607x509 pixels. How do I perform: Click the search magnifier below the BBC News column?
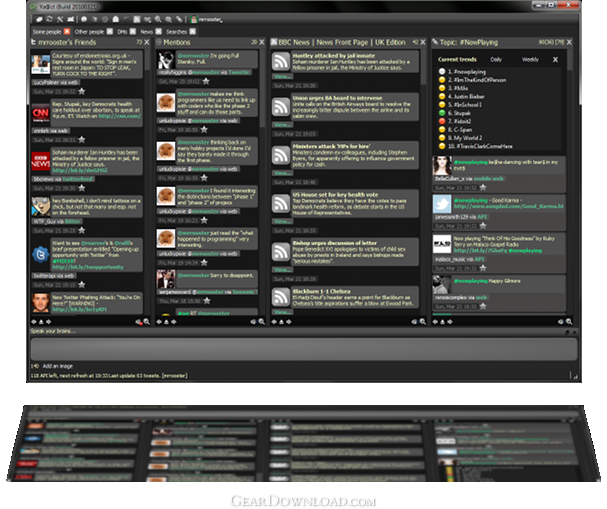click(x=422, y=322)
